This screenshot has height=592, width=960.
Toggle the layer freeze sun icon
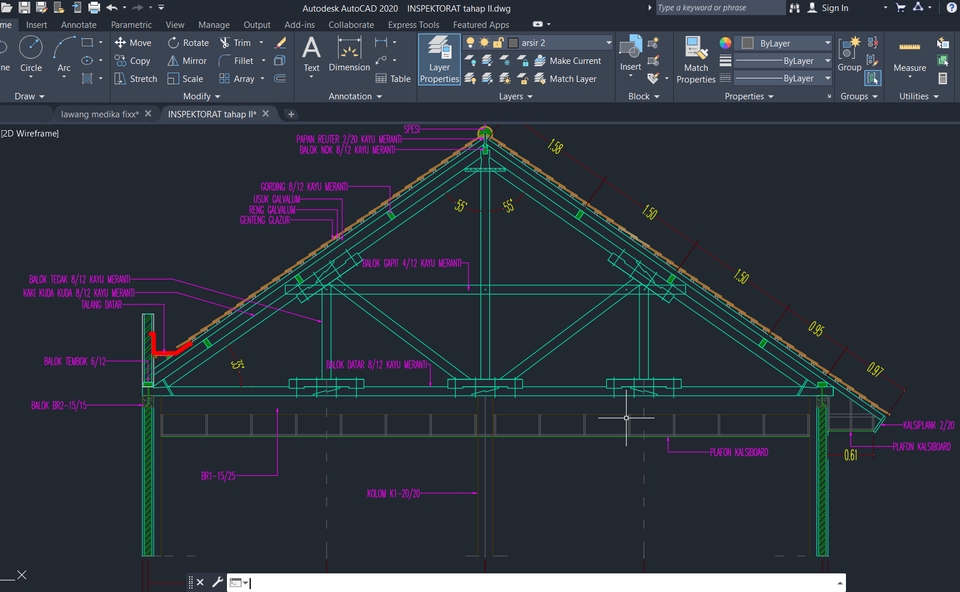coord(482,42)
